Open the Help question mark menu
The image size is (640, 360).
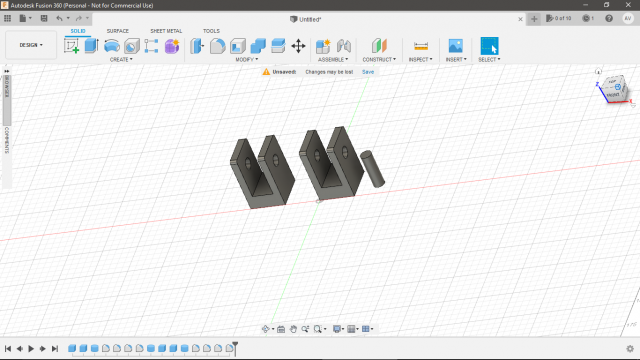pyautogui.click(x=609, y=18)
